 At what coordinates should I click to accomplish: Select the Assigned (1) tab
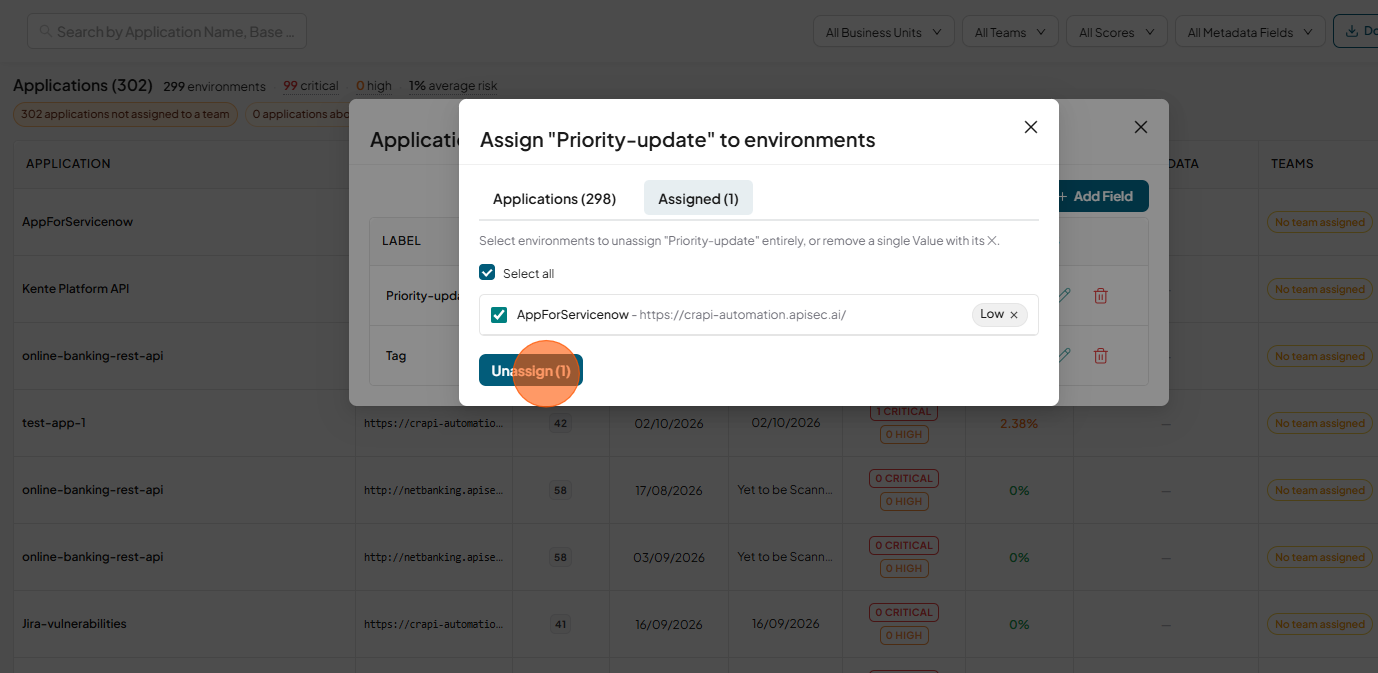pos(698,199)
